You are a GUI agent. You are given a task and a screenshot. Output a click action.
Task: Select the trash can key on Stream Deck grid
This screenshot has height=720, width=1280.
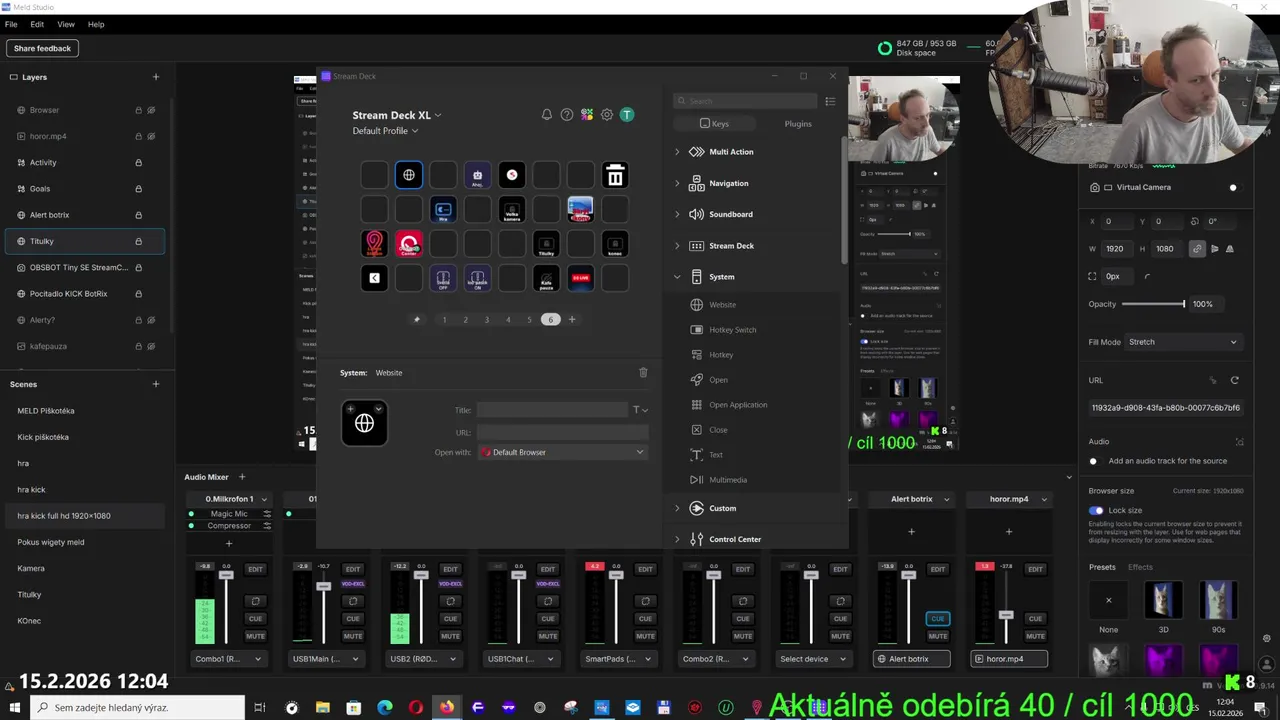(x=615, y=176)
